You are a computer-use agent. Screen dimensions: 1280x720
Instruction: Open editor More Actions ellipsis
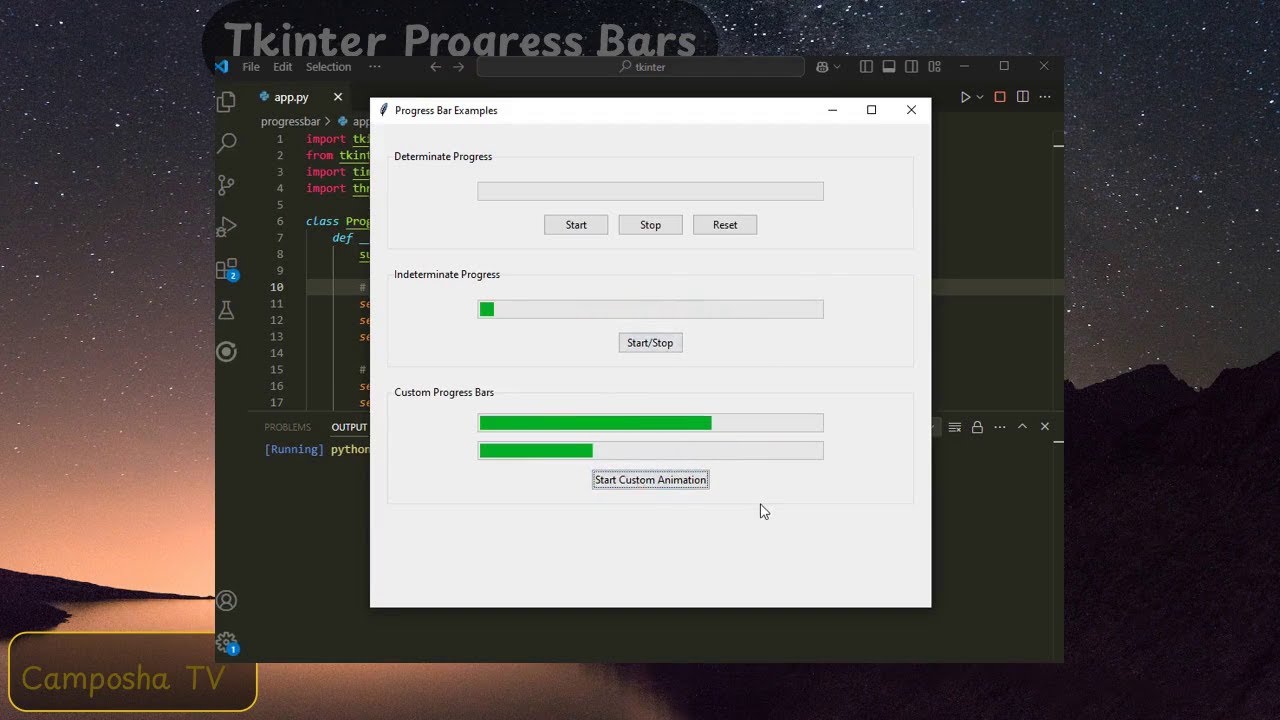(x=1045, y=97)
